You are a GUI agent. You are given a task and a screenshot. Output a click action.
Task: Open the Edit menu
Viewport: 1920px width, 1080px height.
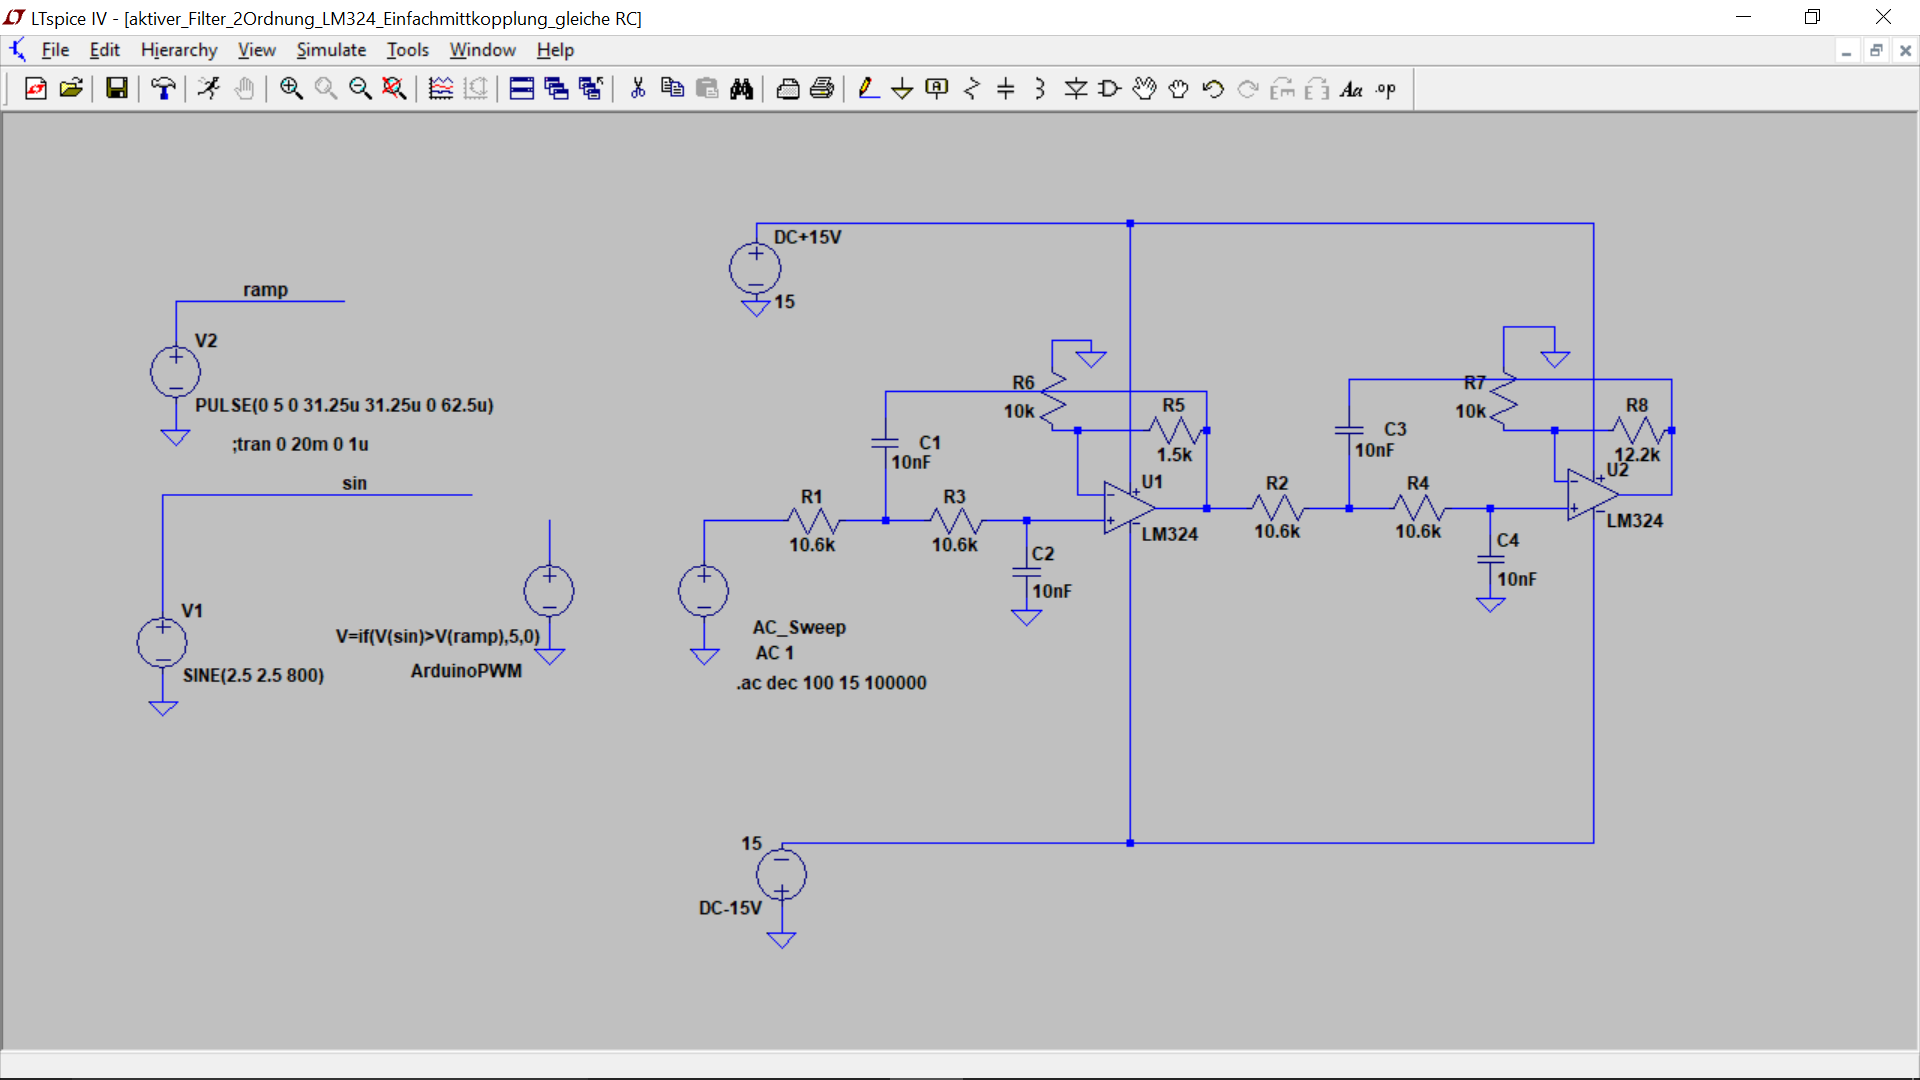104,50
